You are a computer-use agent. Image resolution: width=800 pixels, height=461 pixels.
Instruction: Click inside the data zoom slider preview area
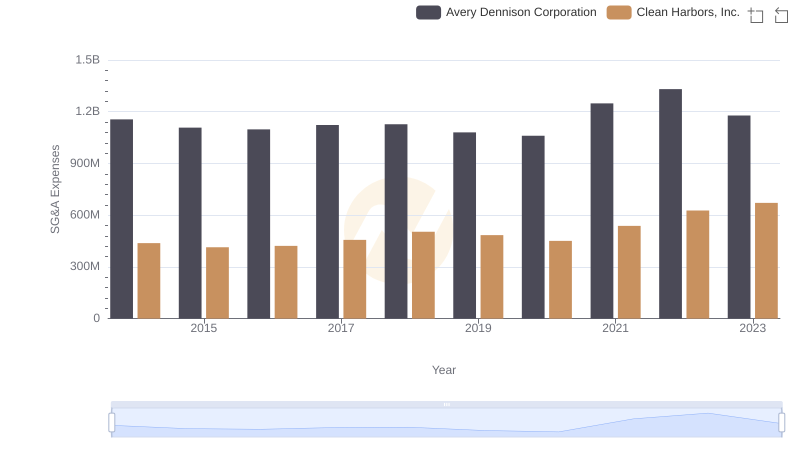446,423
